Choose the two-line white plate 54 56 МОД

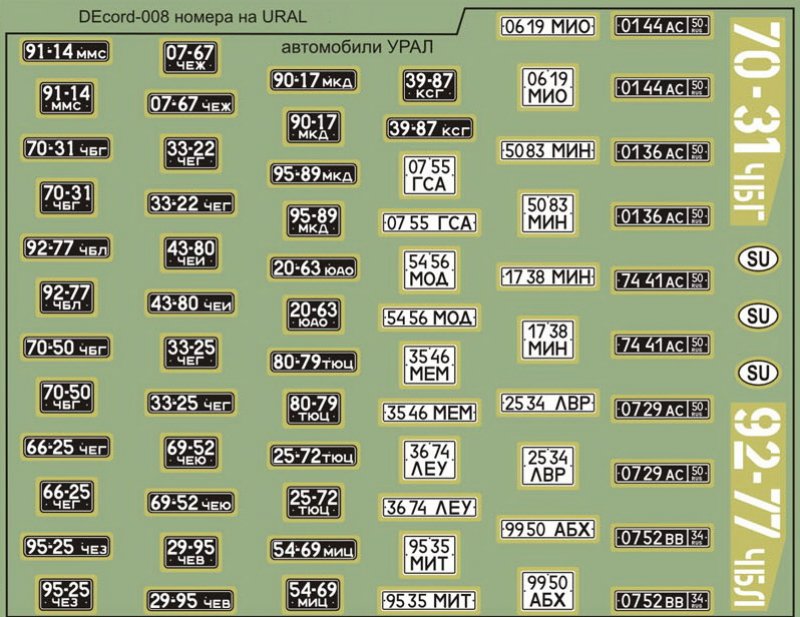[429, 270]
